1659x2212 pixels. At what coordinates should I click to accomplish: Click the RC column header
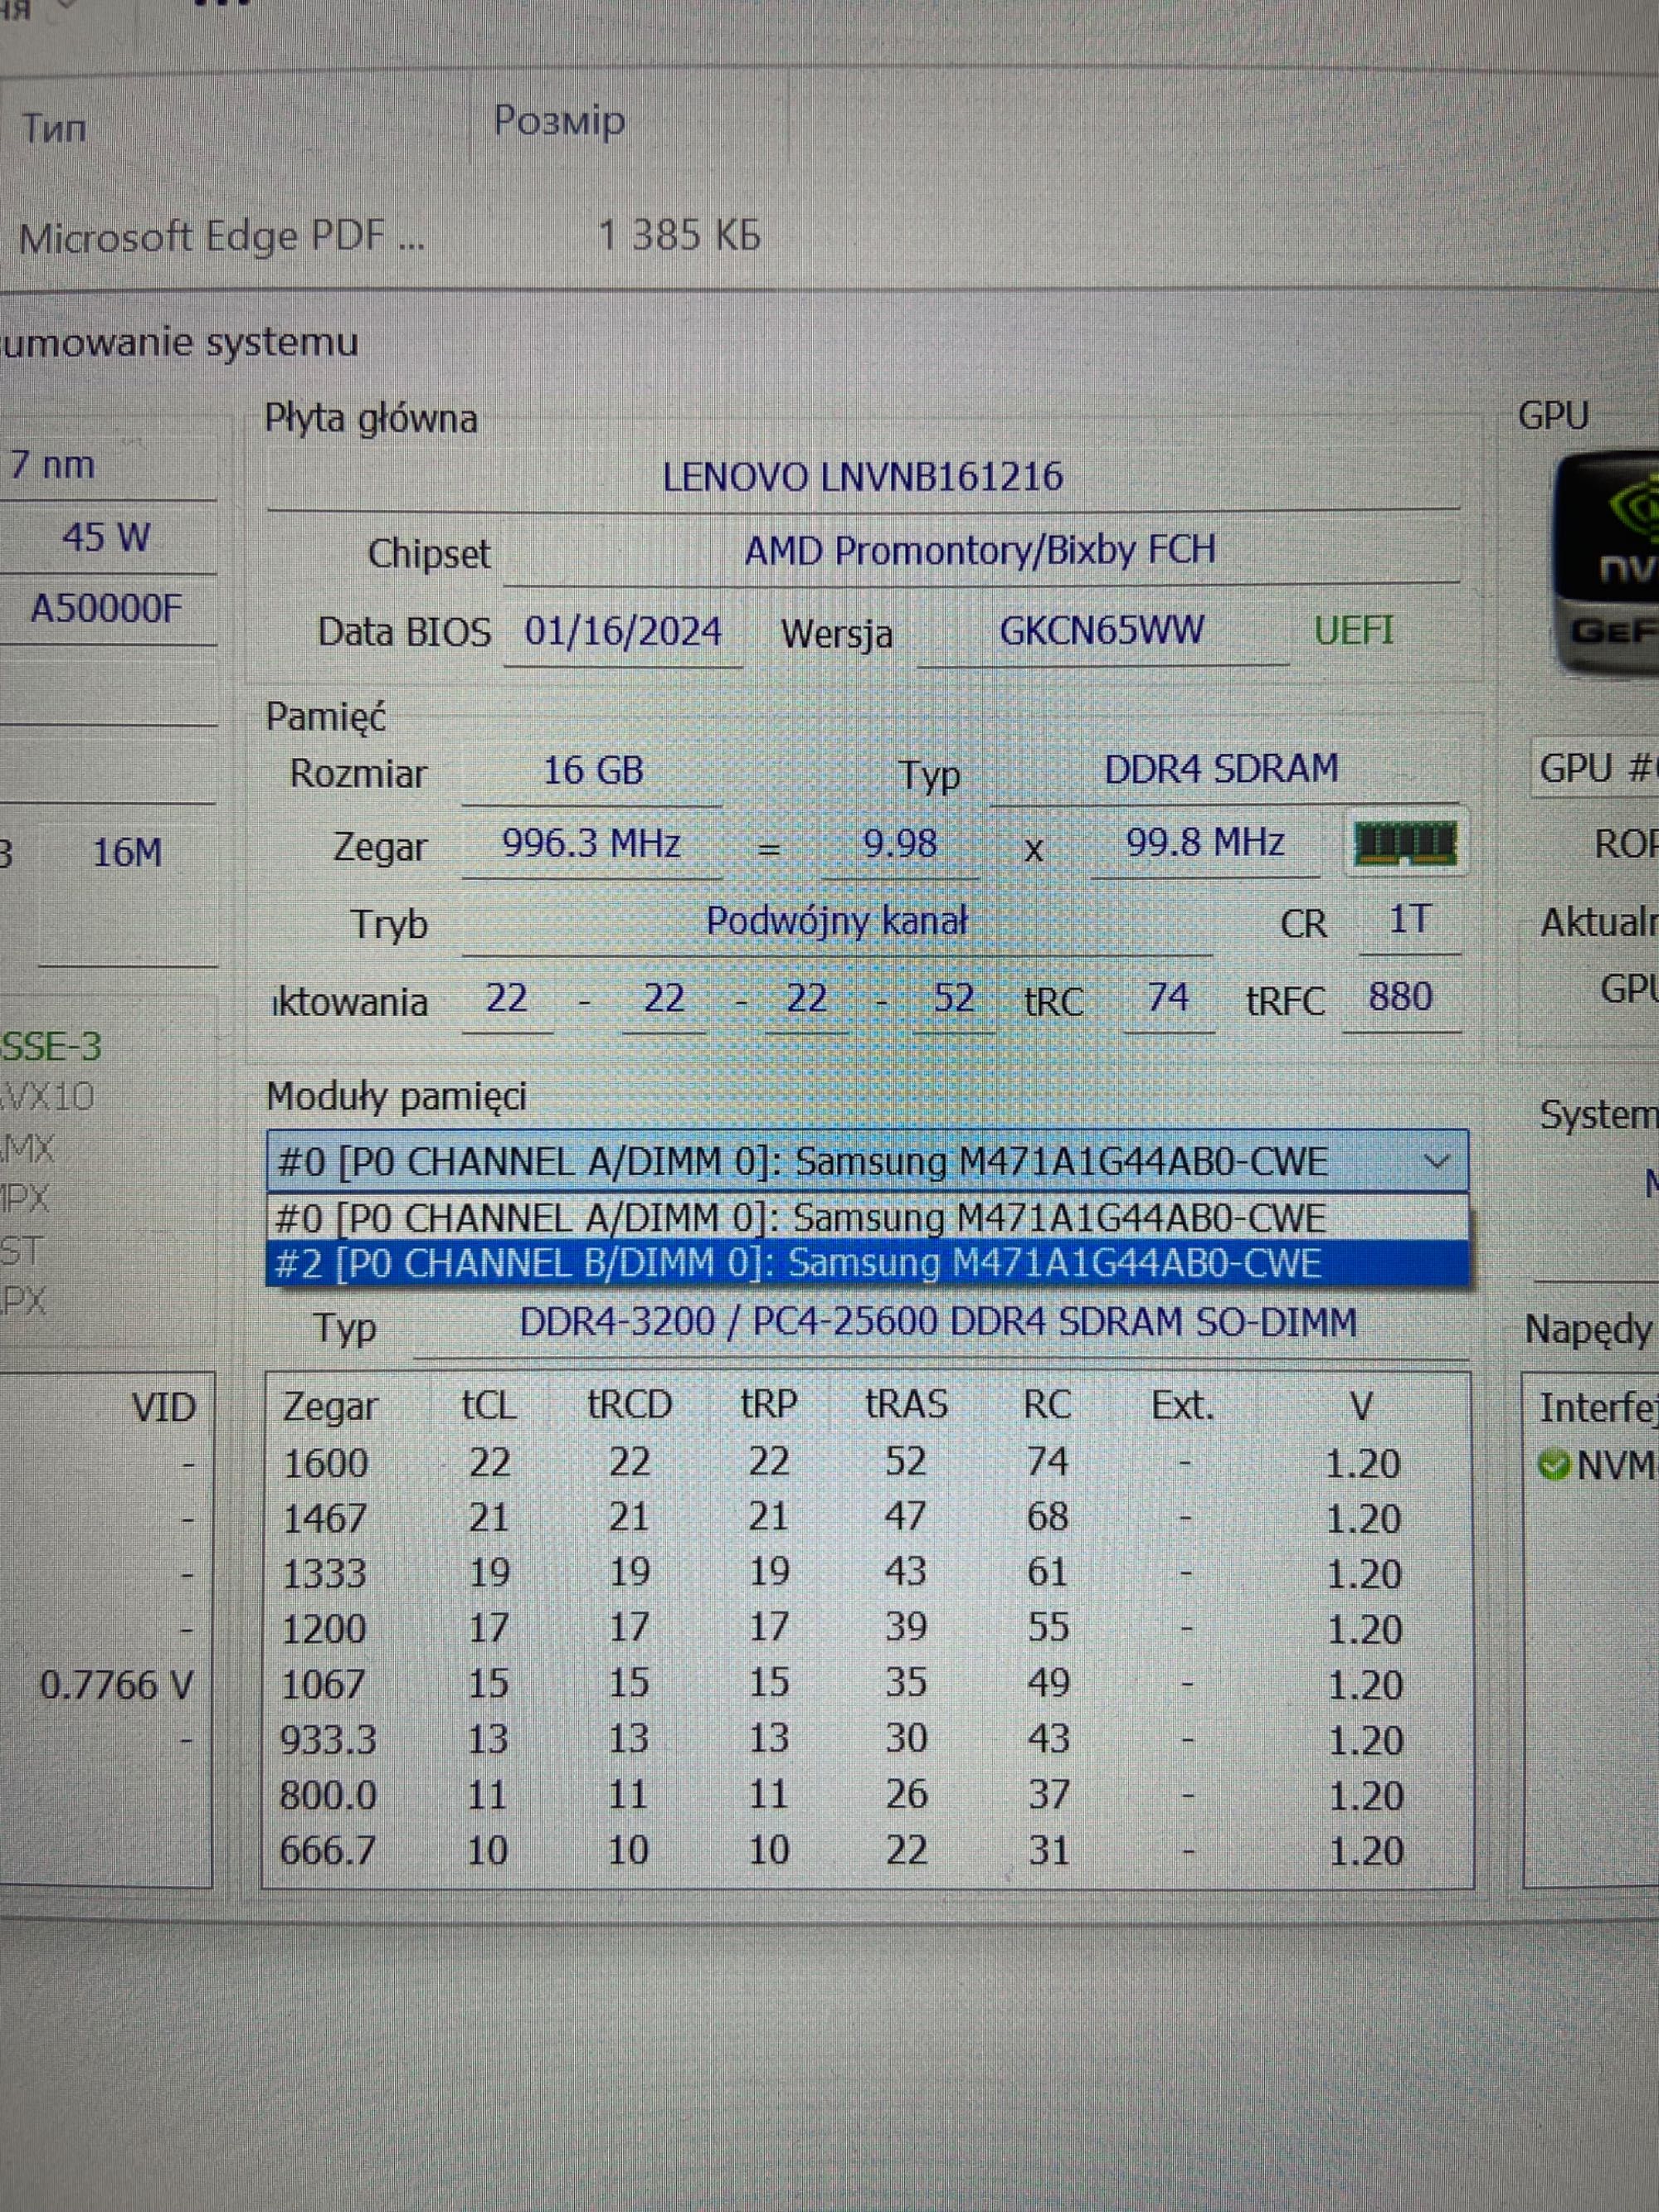coord(1047,1405)
